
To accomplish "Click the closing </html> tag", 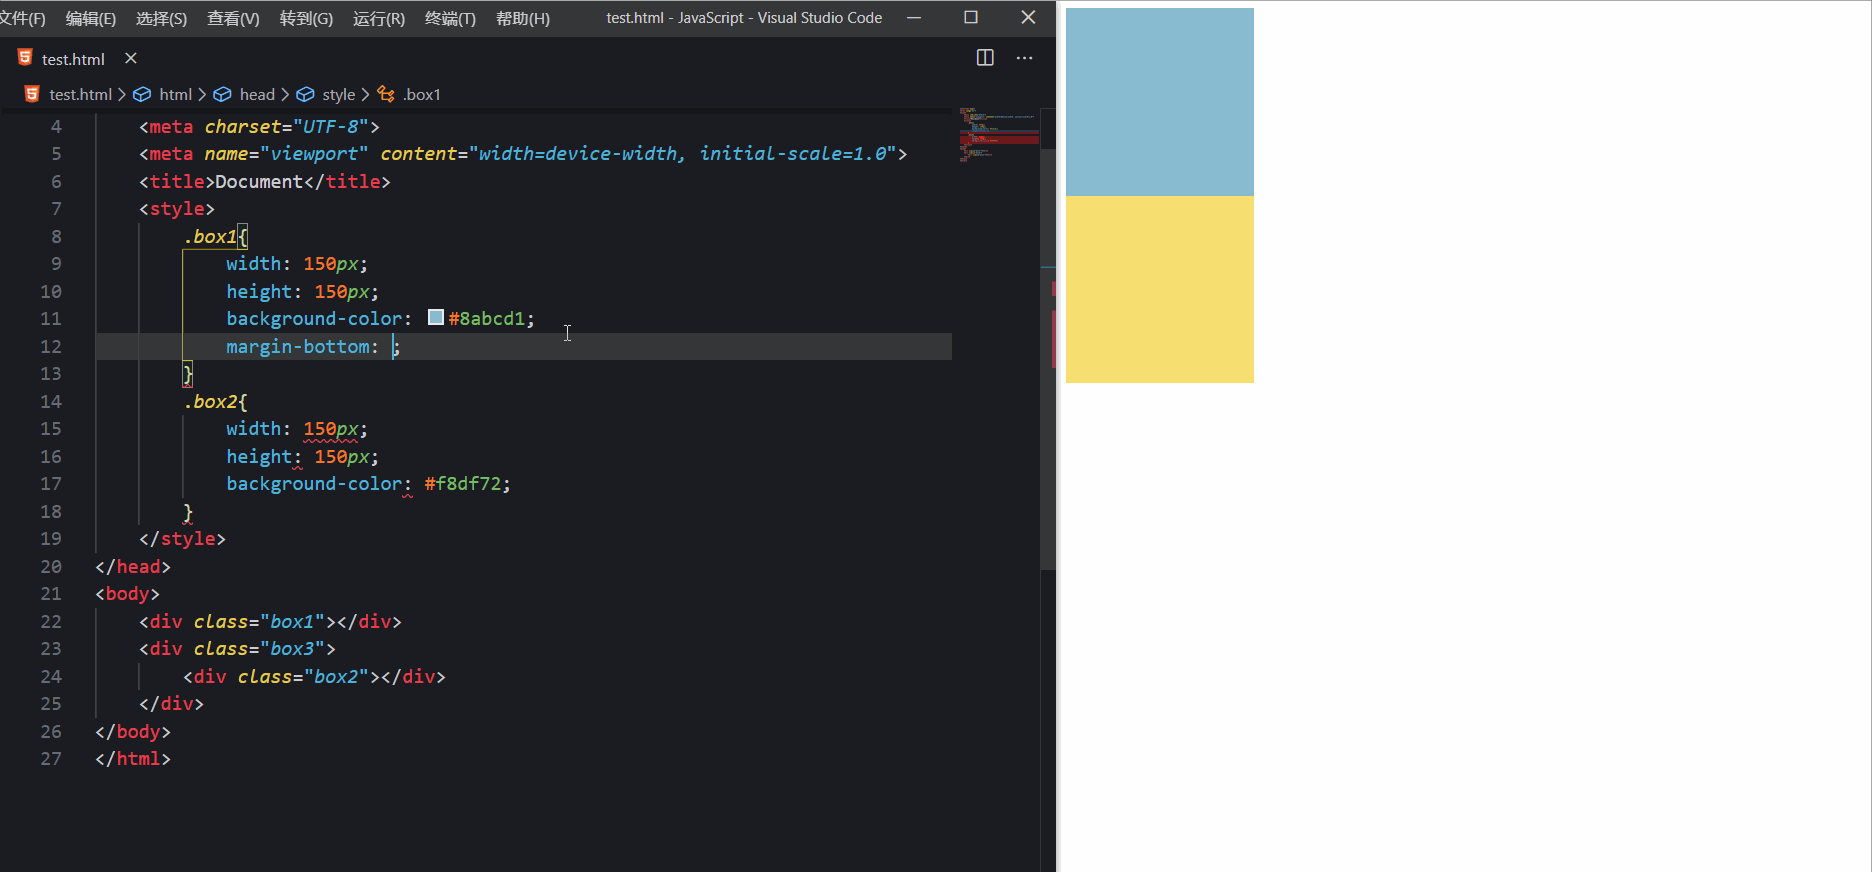I will [x=133, y=758].
